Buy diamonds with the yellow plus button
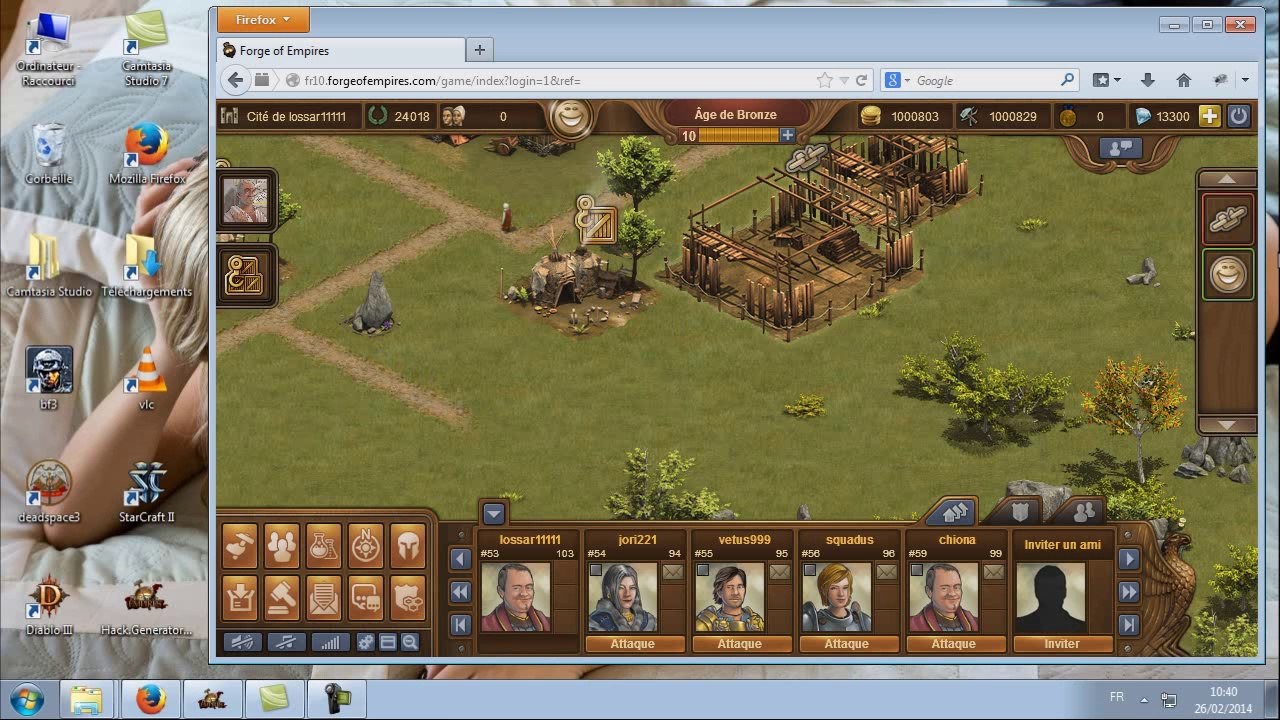The image size is (1280, 720). [1210, 116]
